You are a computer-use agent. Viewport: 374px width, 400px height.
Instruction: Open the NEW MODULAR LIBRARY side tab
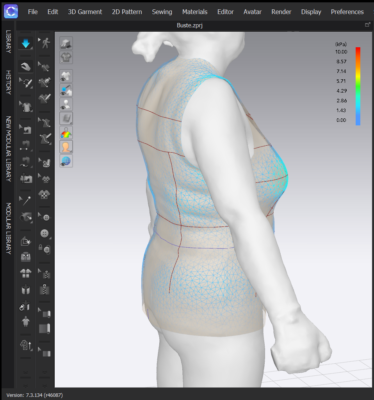8,149
